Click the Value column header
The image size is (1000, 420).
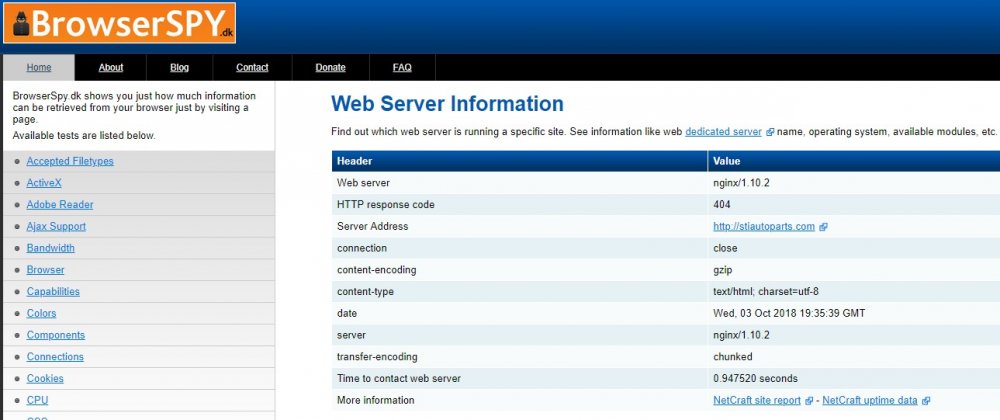tap(726, 161)
